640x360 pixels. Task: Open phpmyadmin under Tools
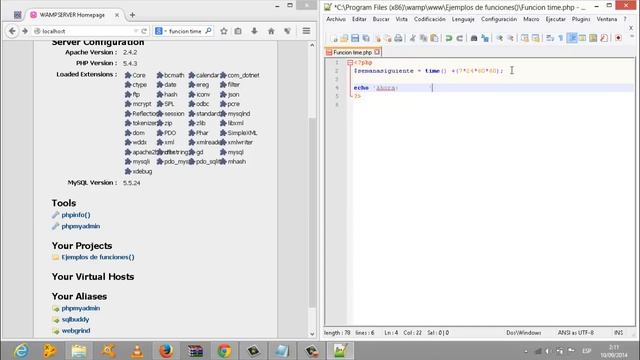[81, 226]
